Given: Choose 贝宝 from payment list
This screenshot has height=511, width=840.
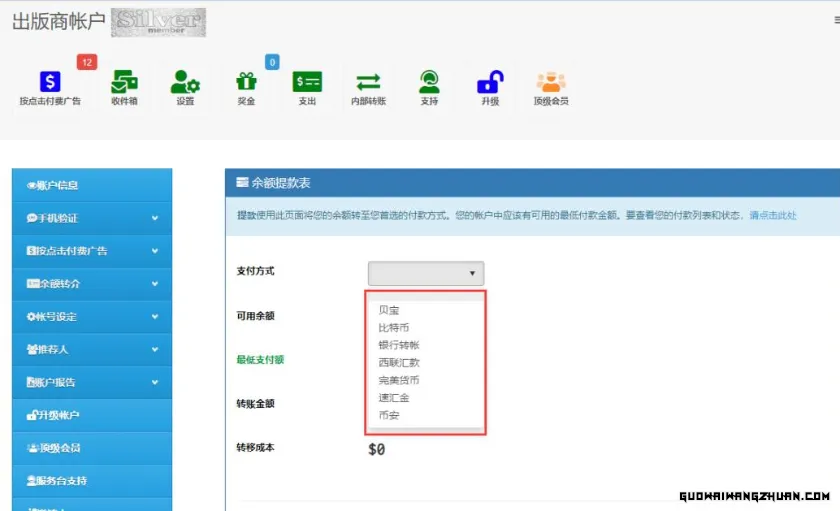Looking at the screenshot, I should click(389, 310).
